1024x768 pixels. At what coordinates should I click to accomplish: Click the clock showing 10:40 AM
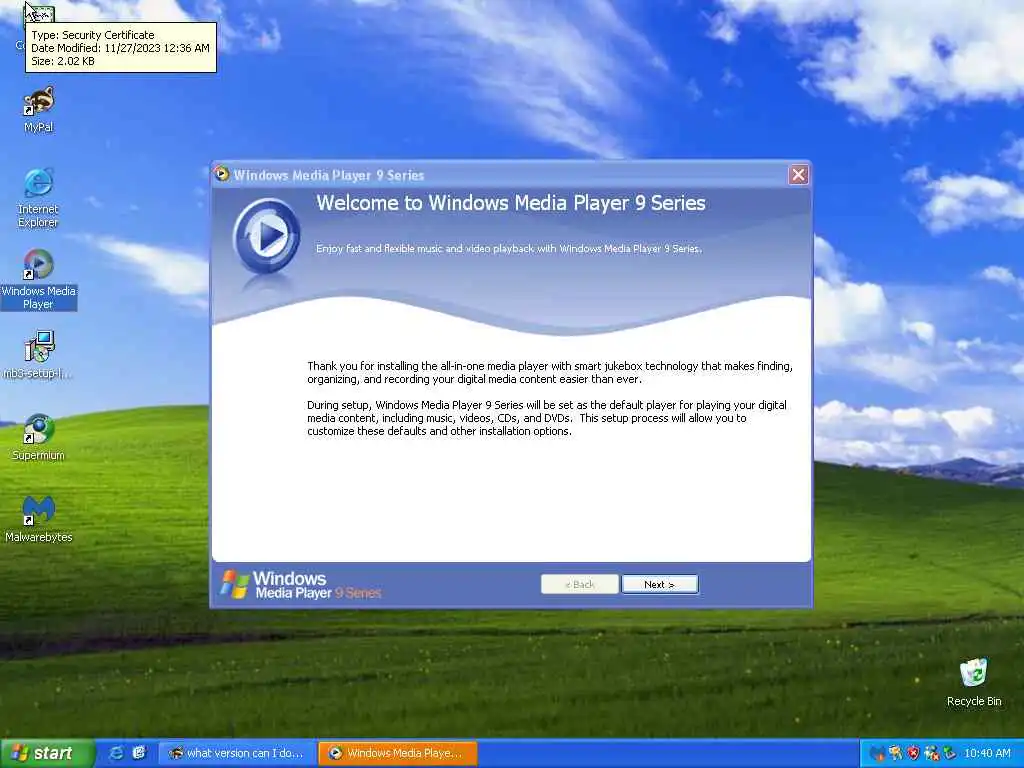coord(987,753)
